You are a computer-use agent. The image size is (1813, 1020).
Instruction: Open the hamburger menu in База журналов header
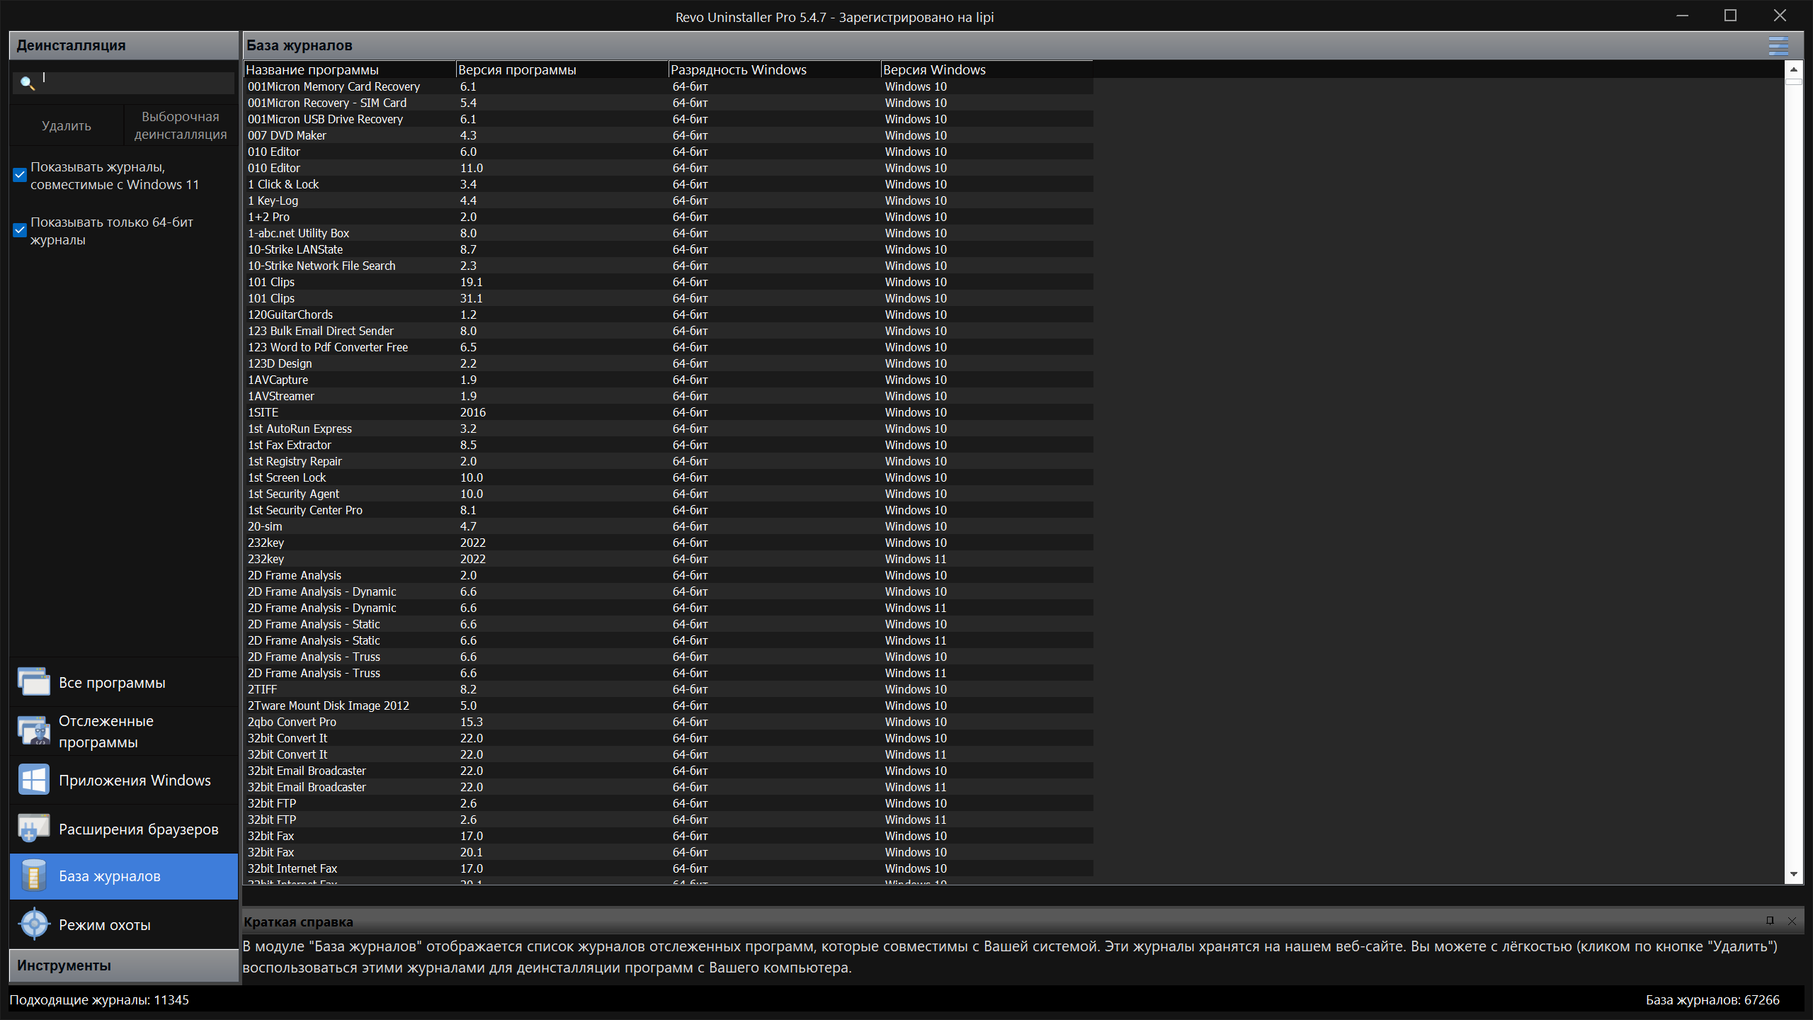click(x=1778, y=45)
